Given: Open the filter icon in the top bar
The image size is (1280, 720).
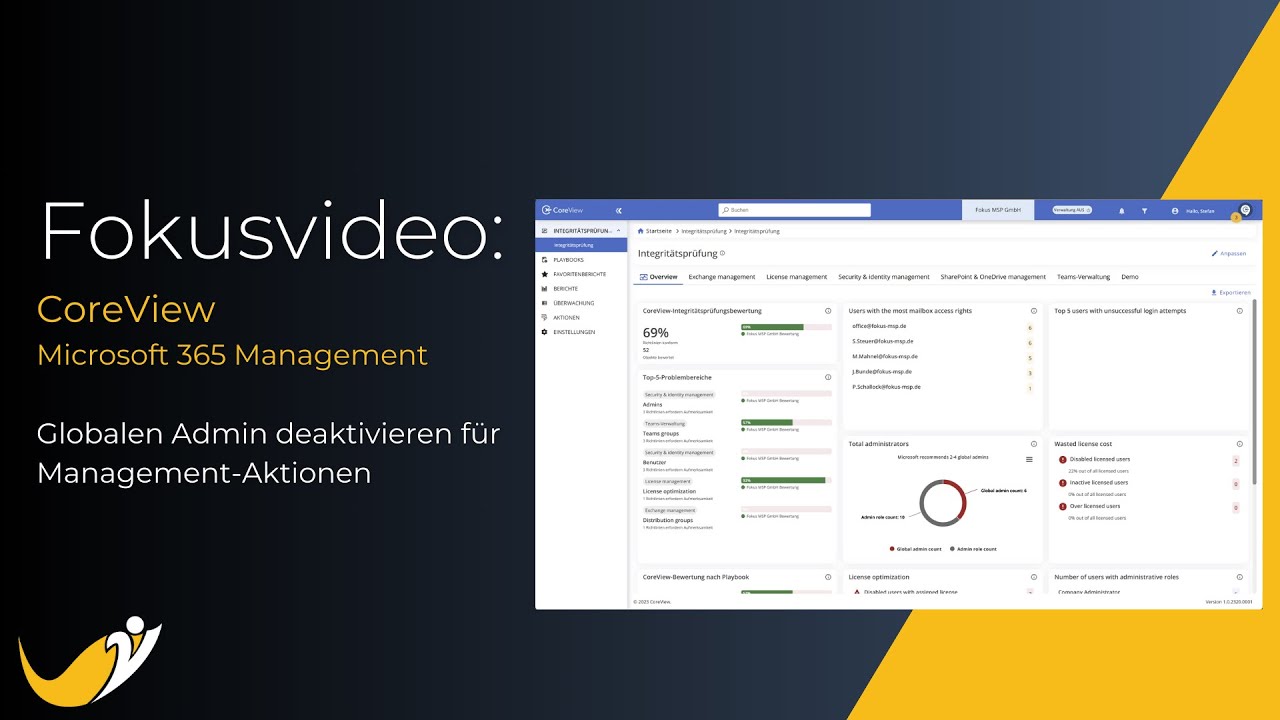Looking at the screenshot, I should (x=1144, y=211).
